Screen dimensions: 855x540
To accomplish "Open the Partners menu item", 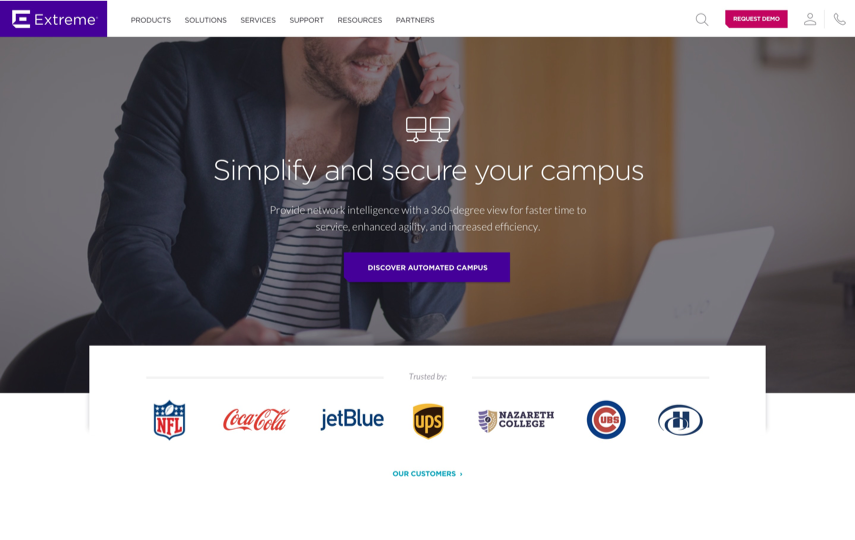I will 415,20.
